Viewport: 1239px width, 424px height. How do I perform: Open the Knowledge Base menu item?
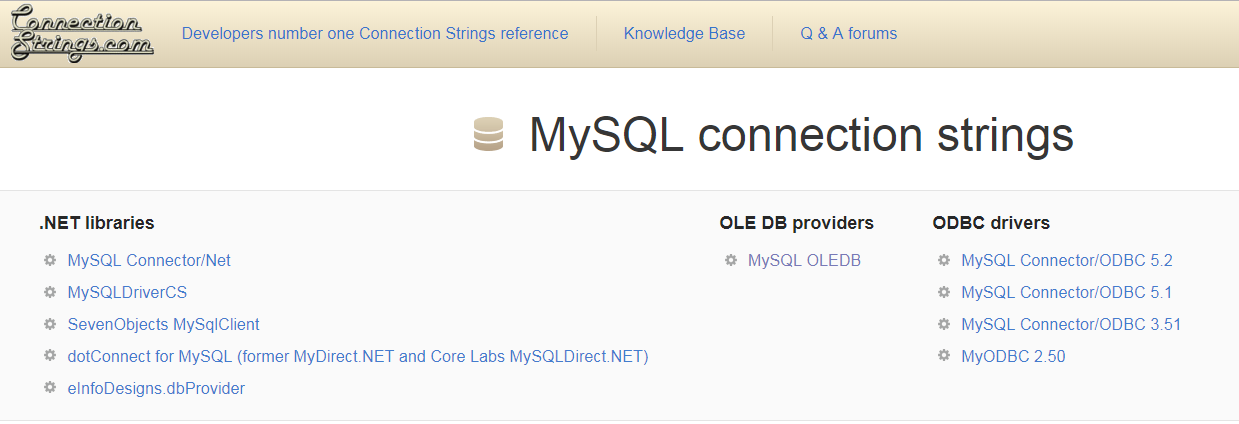684,33
